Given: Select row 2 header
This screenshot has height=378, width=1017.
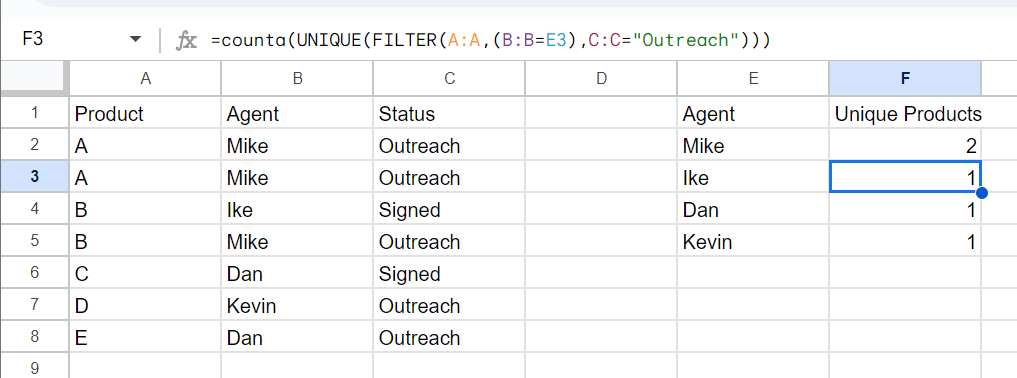Looking at the screenshot, I should [x=34, y=145].
